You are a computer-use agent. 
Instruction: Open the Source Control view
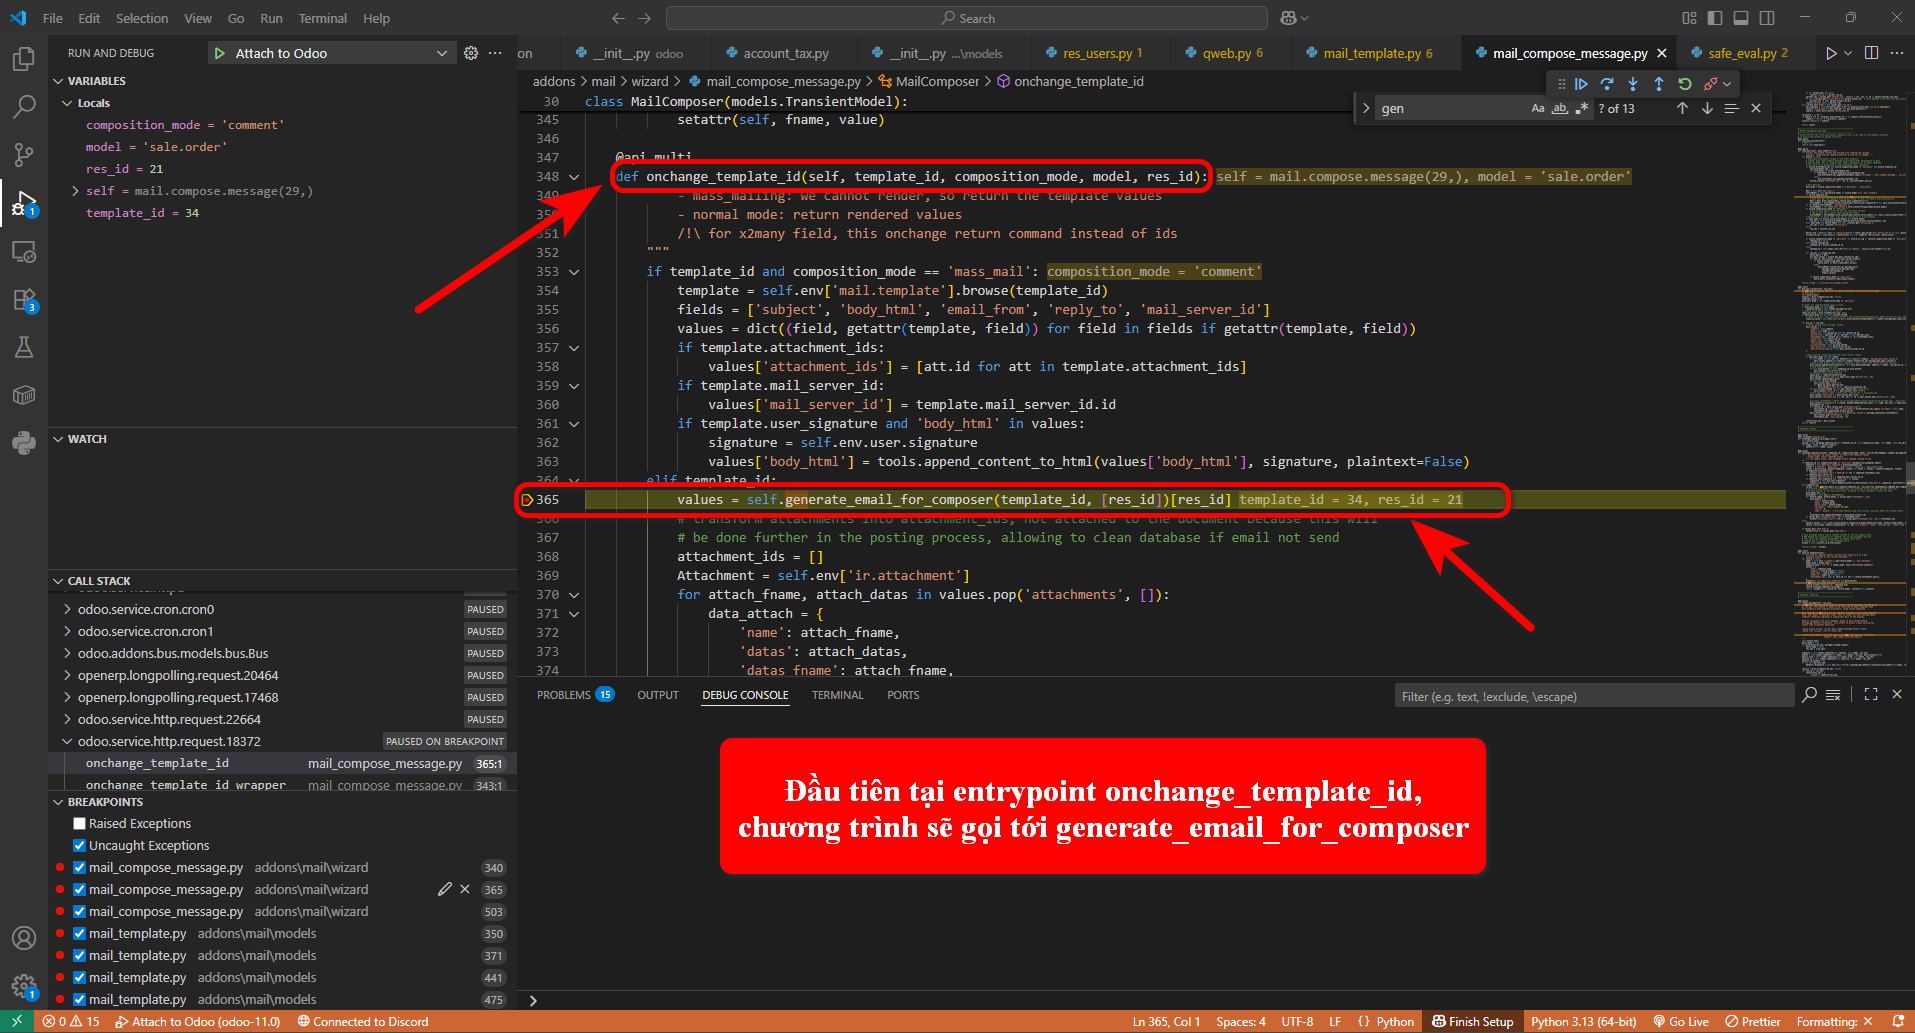[24, 154]
